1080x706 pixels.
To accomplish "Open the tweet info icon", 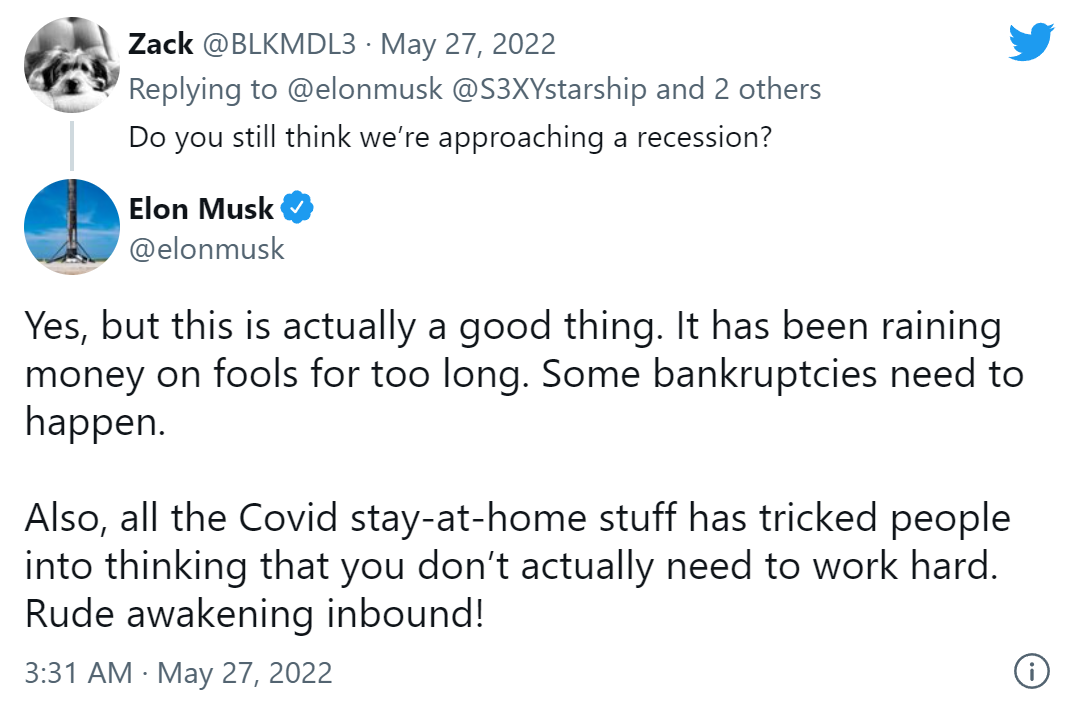I will [x=1031, y=671].
